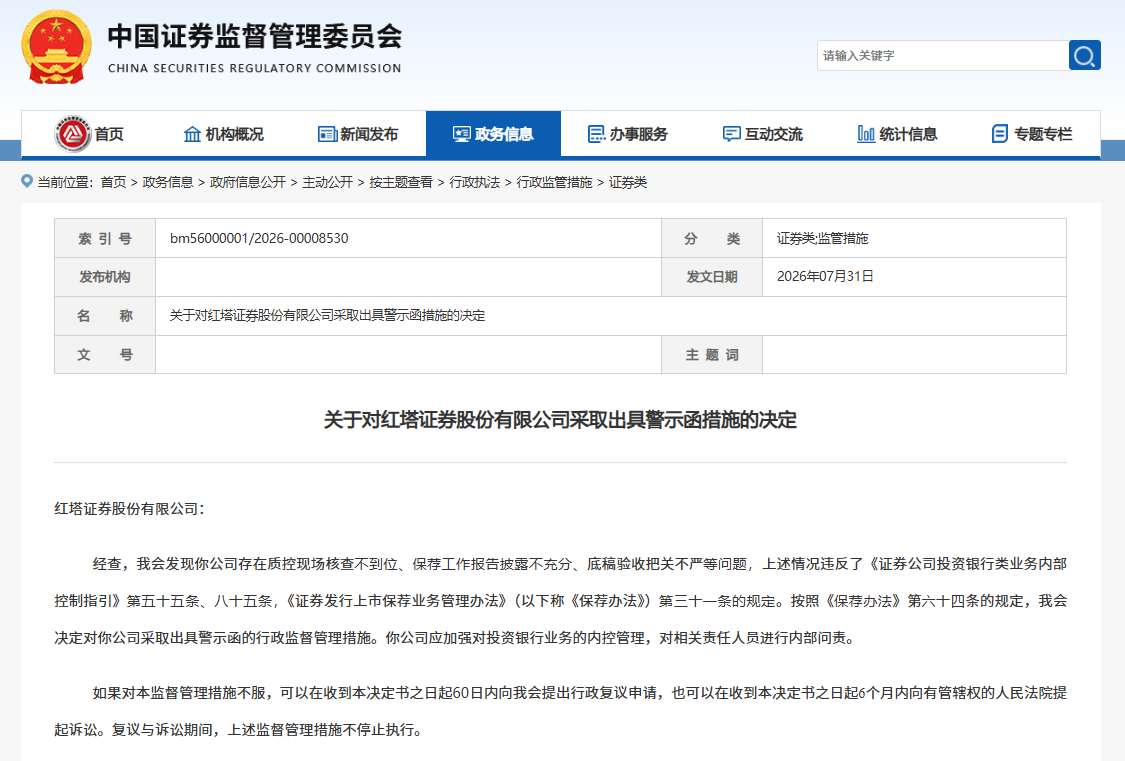Follow the breadcrumb link 政务信息
1125x761 pixels.
click(x=168, y=182)
